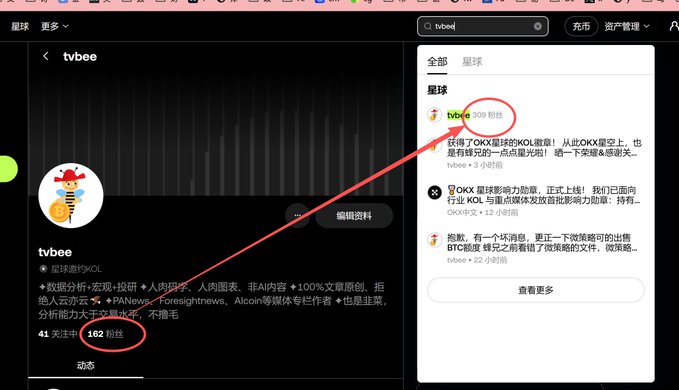Click the profile bio text starting 数据分析
This screenshot has height=390, width=679.
(x=212, y=300)
